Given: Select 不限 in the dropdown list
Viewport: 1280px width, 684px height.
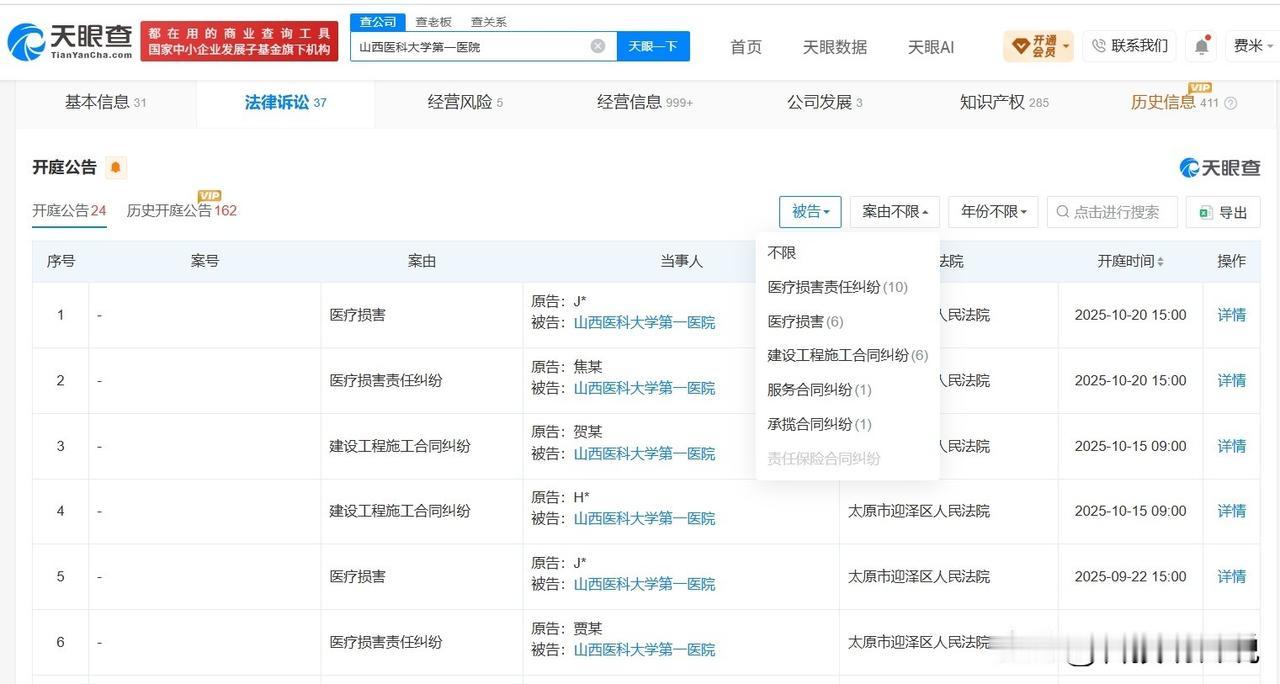Looking at the screenshot, I should tap(782, 253).
